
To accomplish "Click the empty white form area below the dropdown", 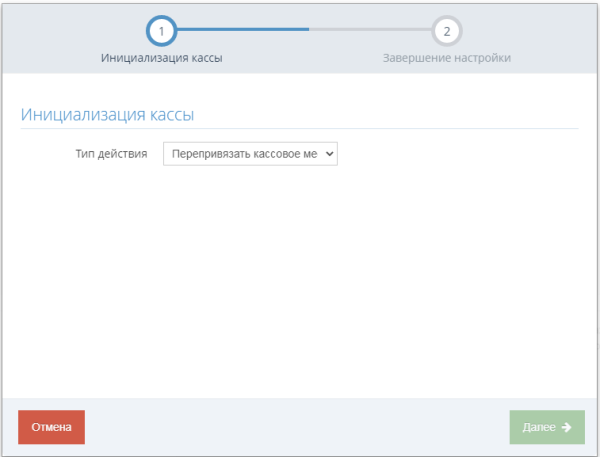I will [300, 281].
